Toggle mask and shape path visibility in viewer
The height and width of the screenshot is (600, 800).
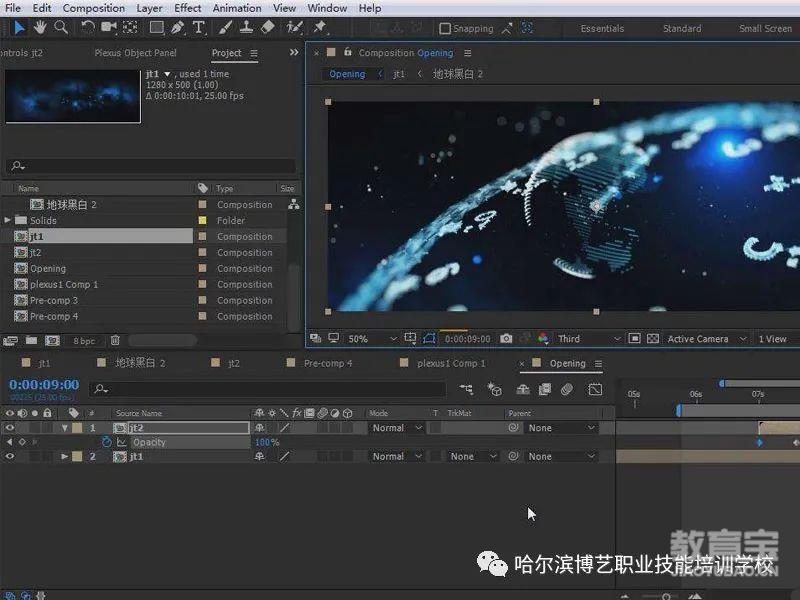(430, 338)
